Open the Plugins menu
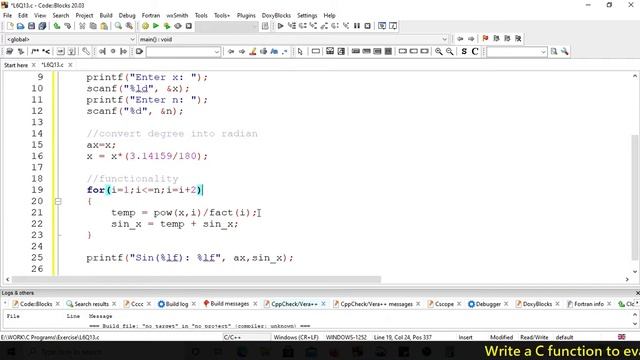This screenshot has width=640, height=360. tap(246, 16)
